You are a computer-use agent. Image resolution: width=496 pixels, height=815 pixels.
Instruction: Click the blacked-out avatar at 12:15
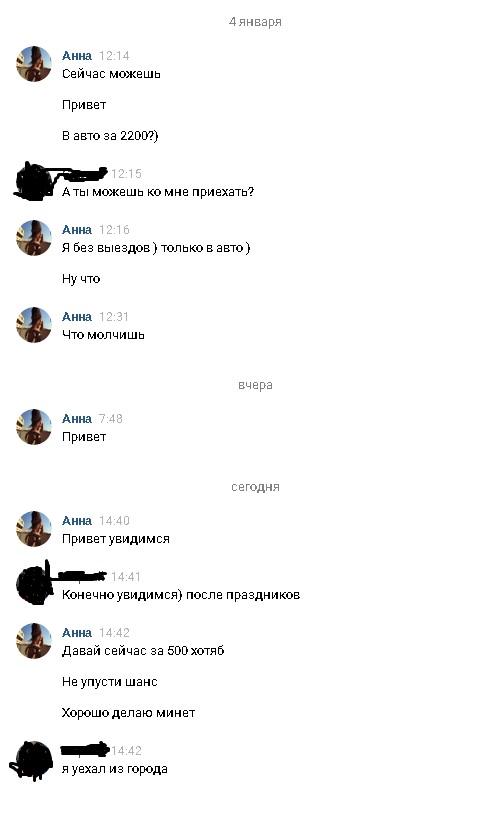[x=34, y=182]
